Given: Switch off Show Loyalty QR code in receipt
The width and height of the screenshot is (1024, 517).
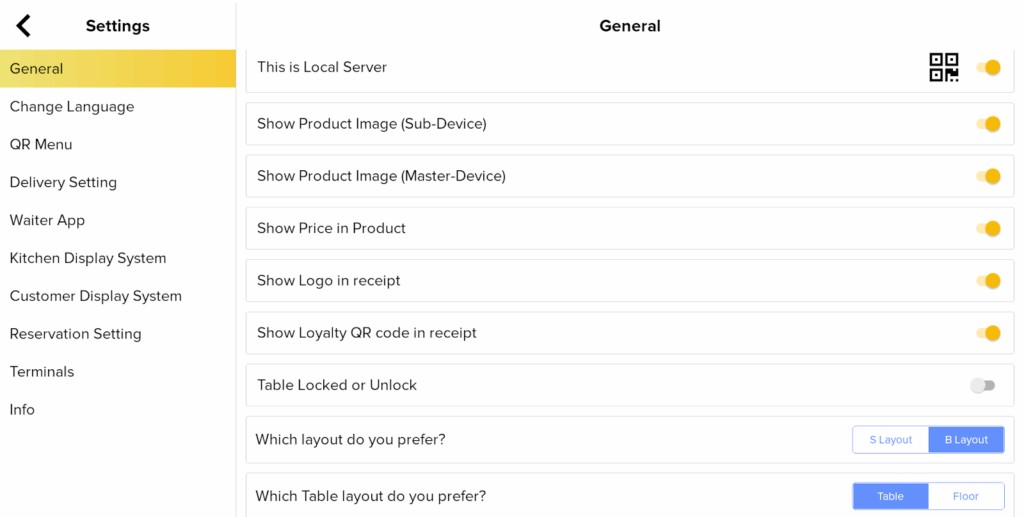Looking at the screenshot, I should (988, 333).
